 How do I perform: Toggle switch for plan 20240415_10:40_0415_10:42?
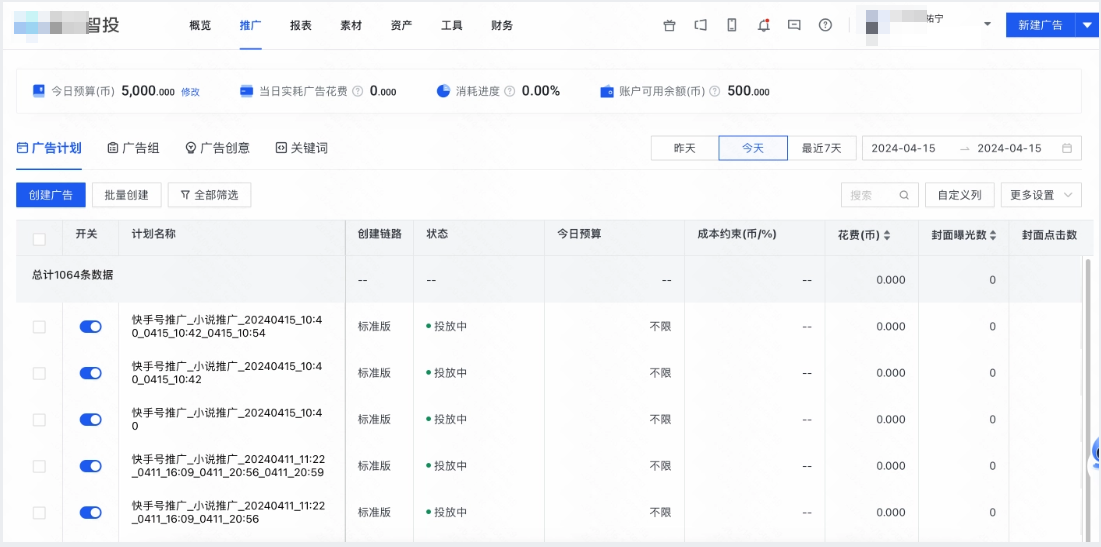click(91, 373)
